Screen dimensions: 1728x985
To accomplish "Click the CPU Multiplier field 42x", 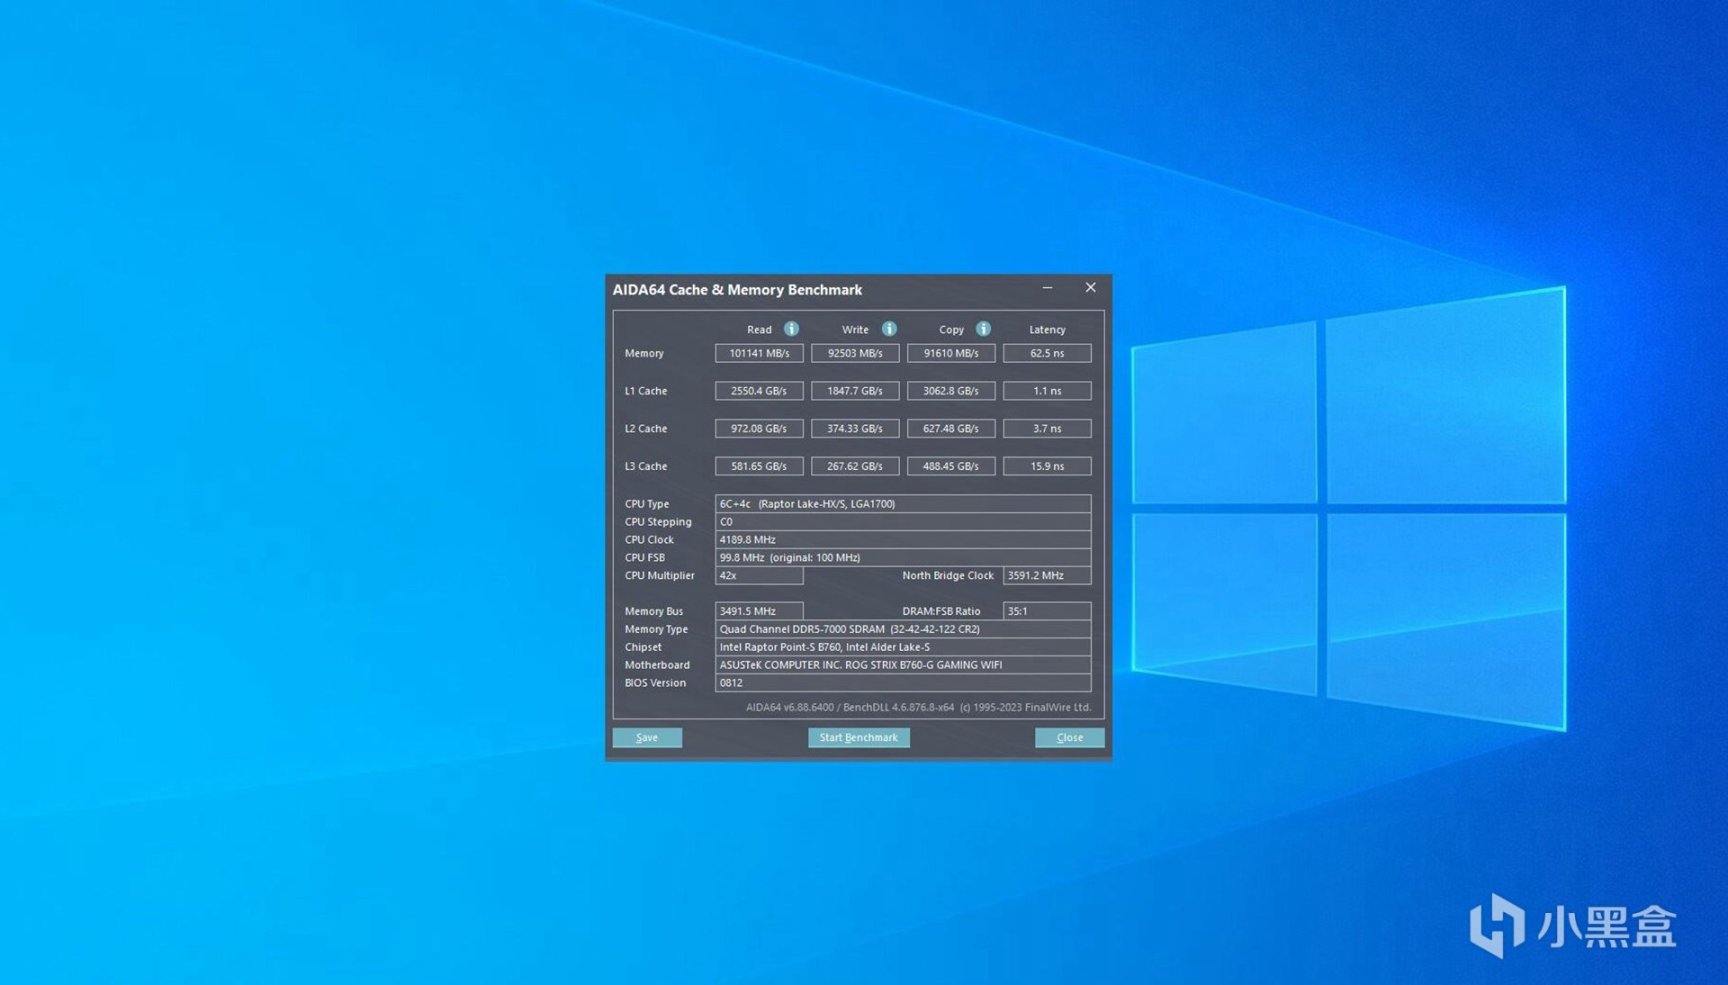I will (759, 576).
